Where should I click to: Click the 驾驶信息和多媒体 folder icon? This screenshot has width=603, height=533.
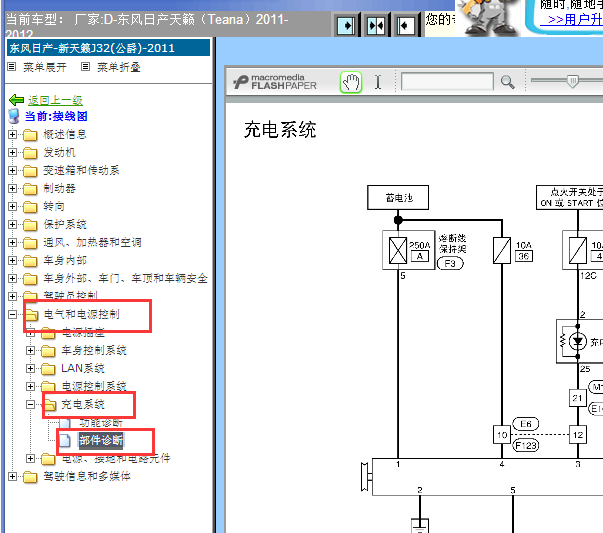(x=30, y=477)
